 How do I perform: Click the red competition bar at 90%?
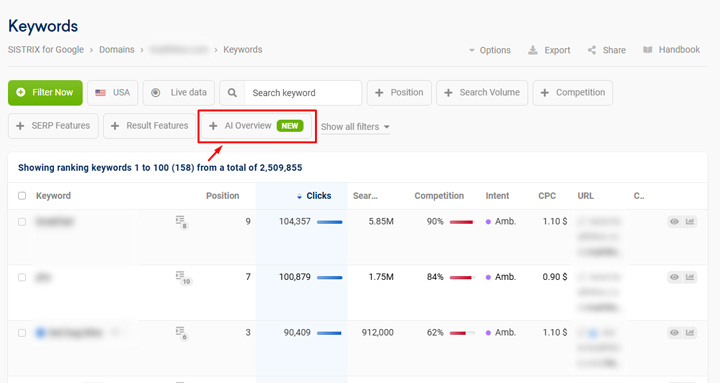click(x=461, y=222)
